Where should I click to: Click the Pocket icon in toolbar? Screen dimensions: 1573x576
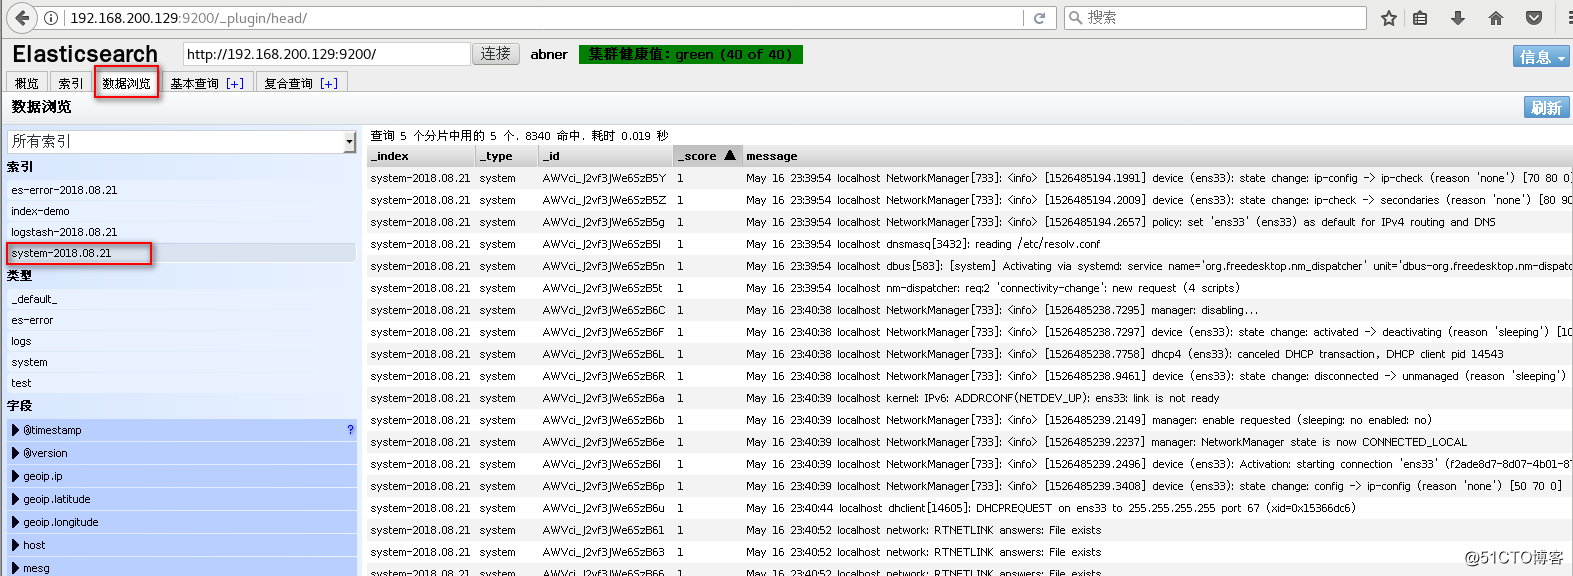pos(1534,18)
